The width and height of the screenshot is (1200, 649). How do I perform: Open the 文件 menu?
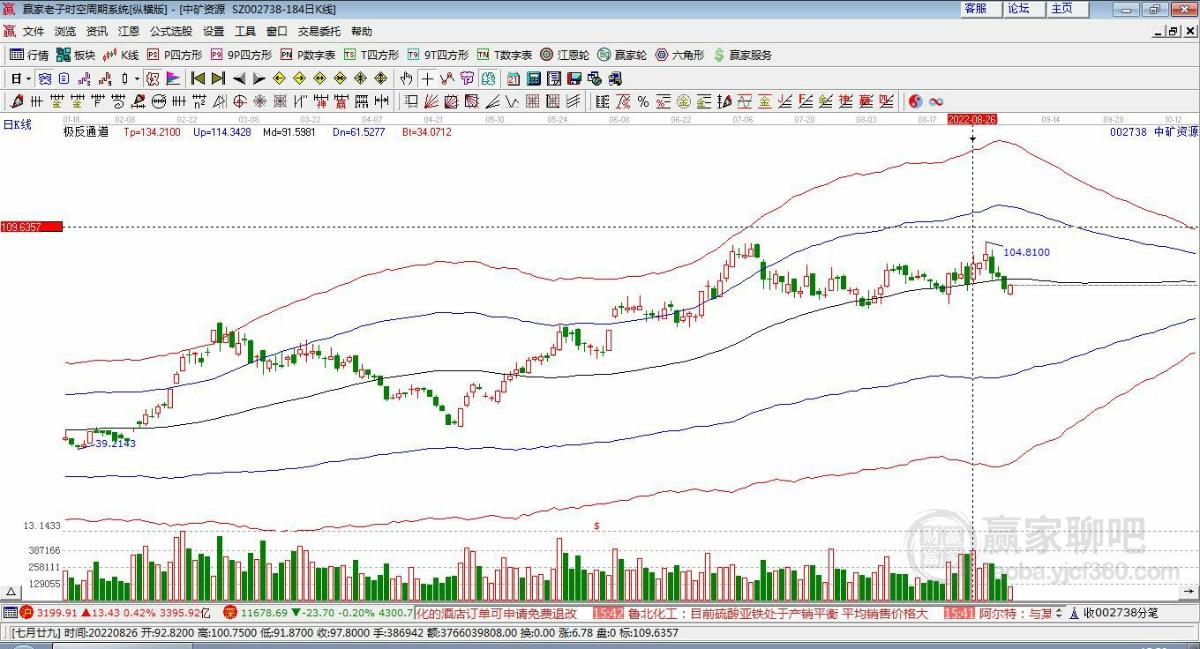coord(33,31)
